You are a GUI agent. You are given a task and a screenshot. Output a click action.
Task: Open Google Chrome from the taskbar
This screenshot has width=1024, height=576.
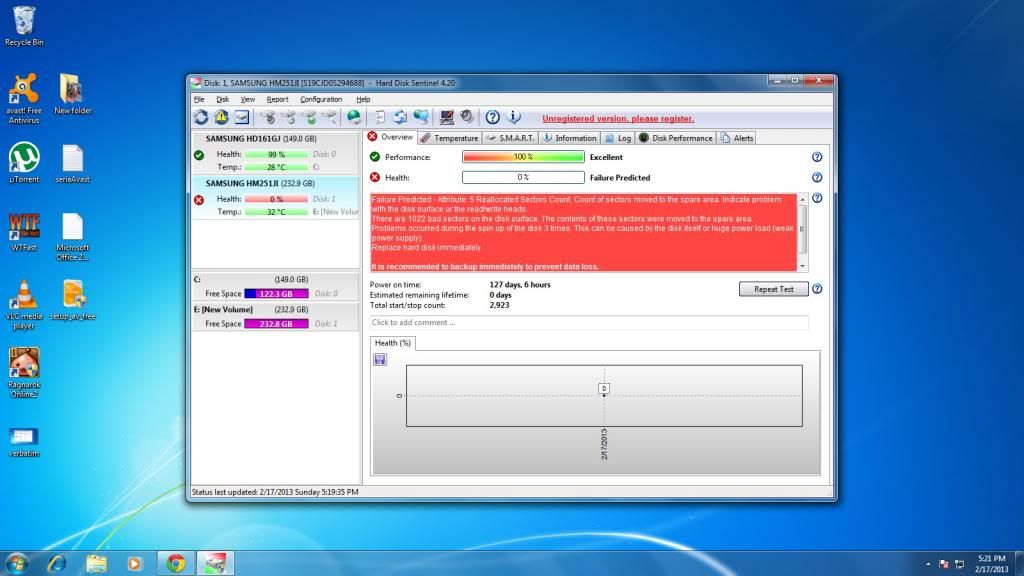pyautogui.click(x=175, y=562)
